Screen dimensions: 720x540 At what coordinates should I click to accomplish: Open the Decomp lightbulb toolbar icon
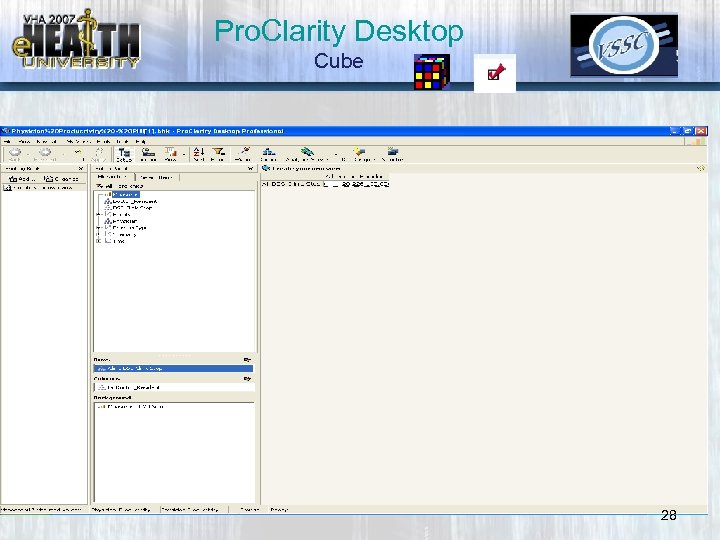tap(360, 154)
